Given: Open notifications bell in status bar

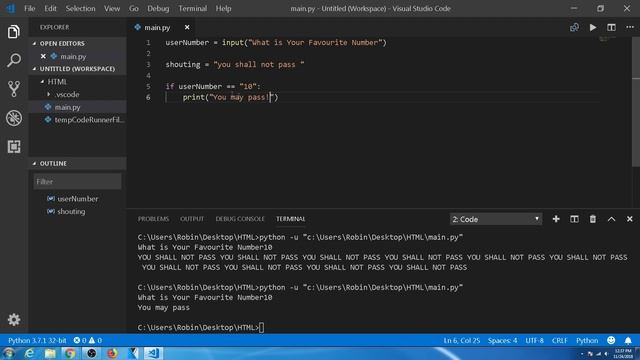Looking at the screenshot, I should coord(628,340).
